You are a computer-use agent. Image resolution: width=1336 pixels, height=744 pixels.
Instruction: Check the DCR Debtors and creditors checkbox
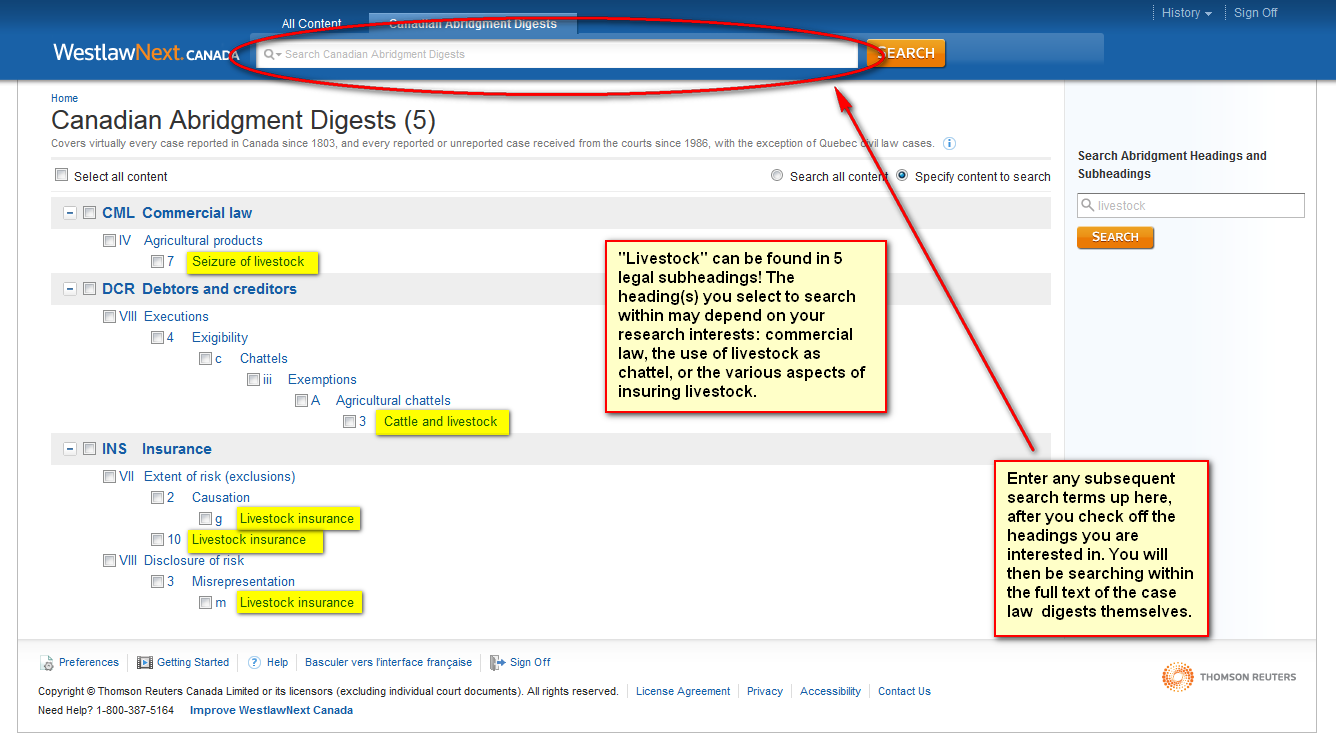pyautogui.click(x=89, y=288)
